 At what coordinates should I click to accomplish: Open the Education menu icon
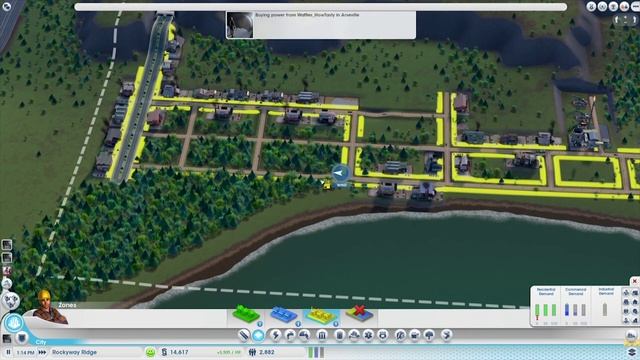pos(400,336)
